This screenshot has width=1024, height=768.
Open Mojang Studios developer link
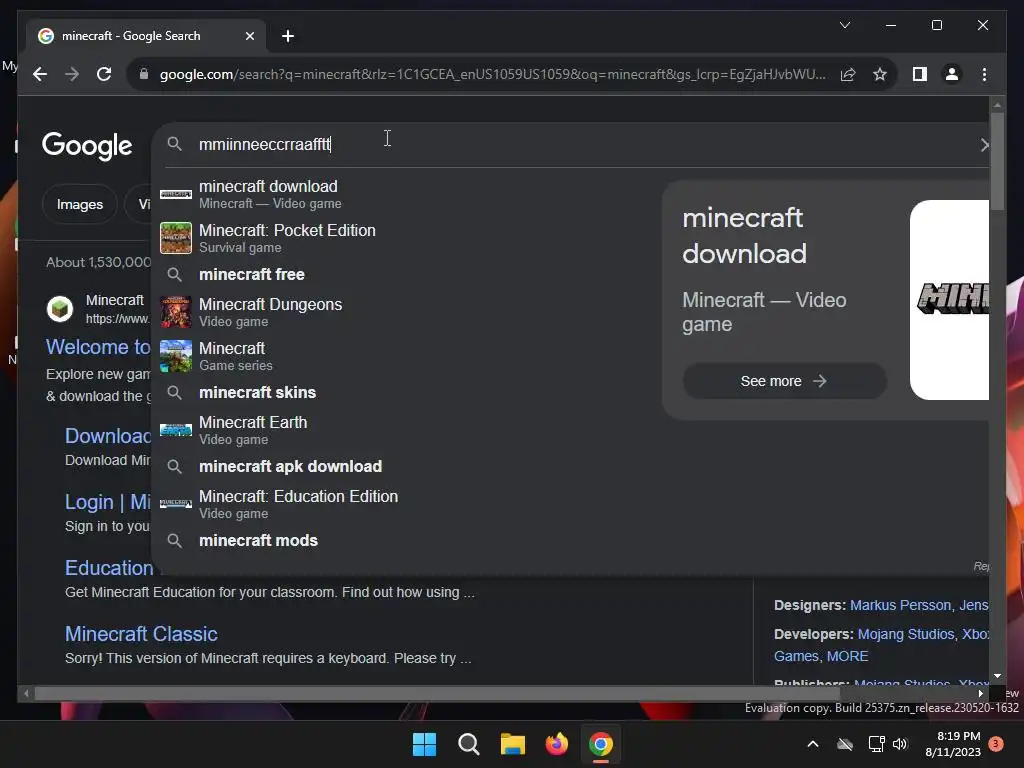906,634
